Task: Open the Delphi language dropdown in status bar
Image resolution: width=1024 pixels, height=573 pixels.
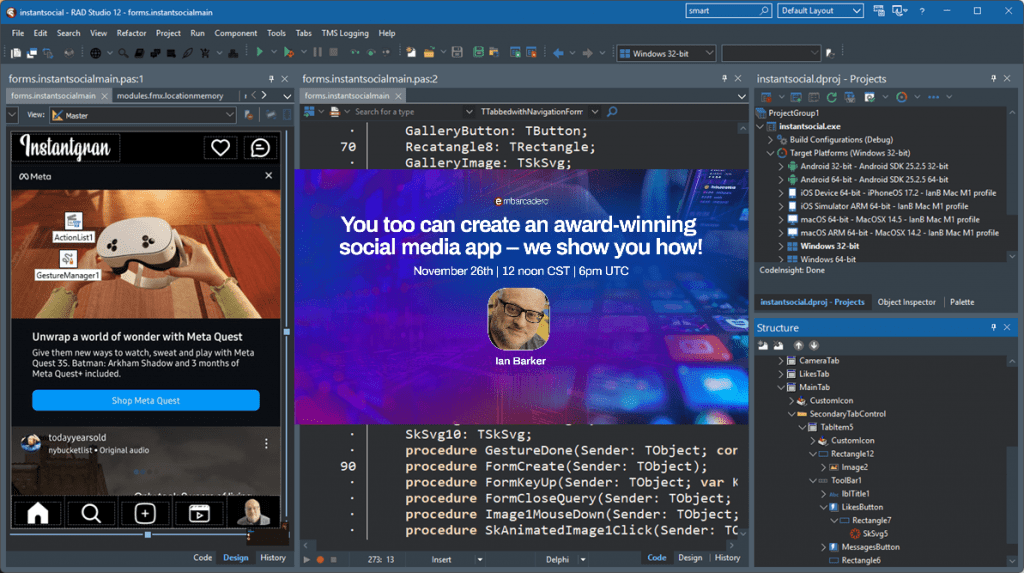Action: (x=583, y=559)
